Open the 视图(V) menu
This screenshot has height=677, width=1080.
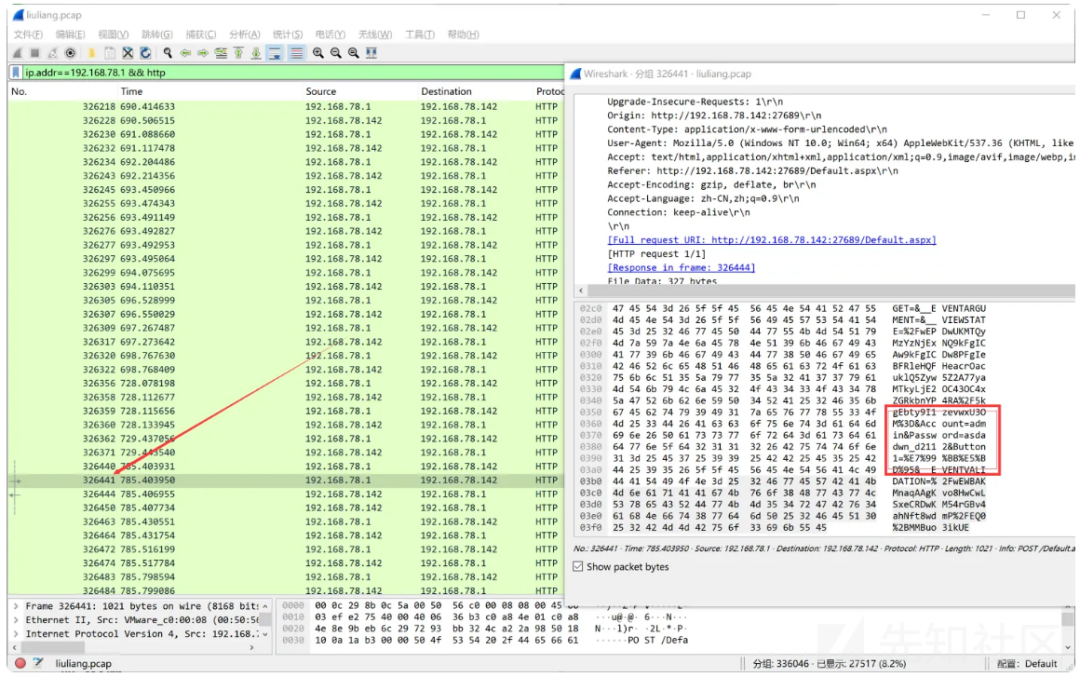pyautogui.click(x=113, y=34)
